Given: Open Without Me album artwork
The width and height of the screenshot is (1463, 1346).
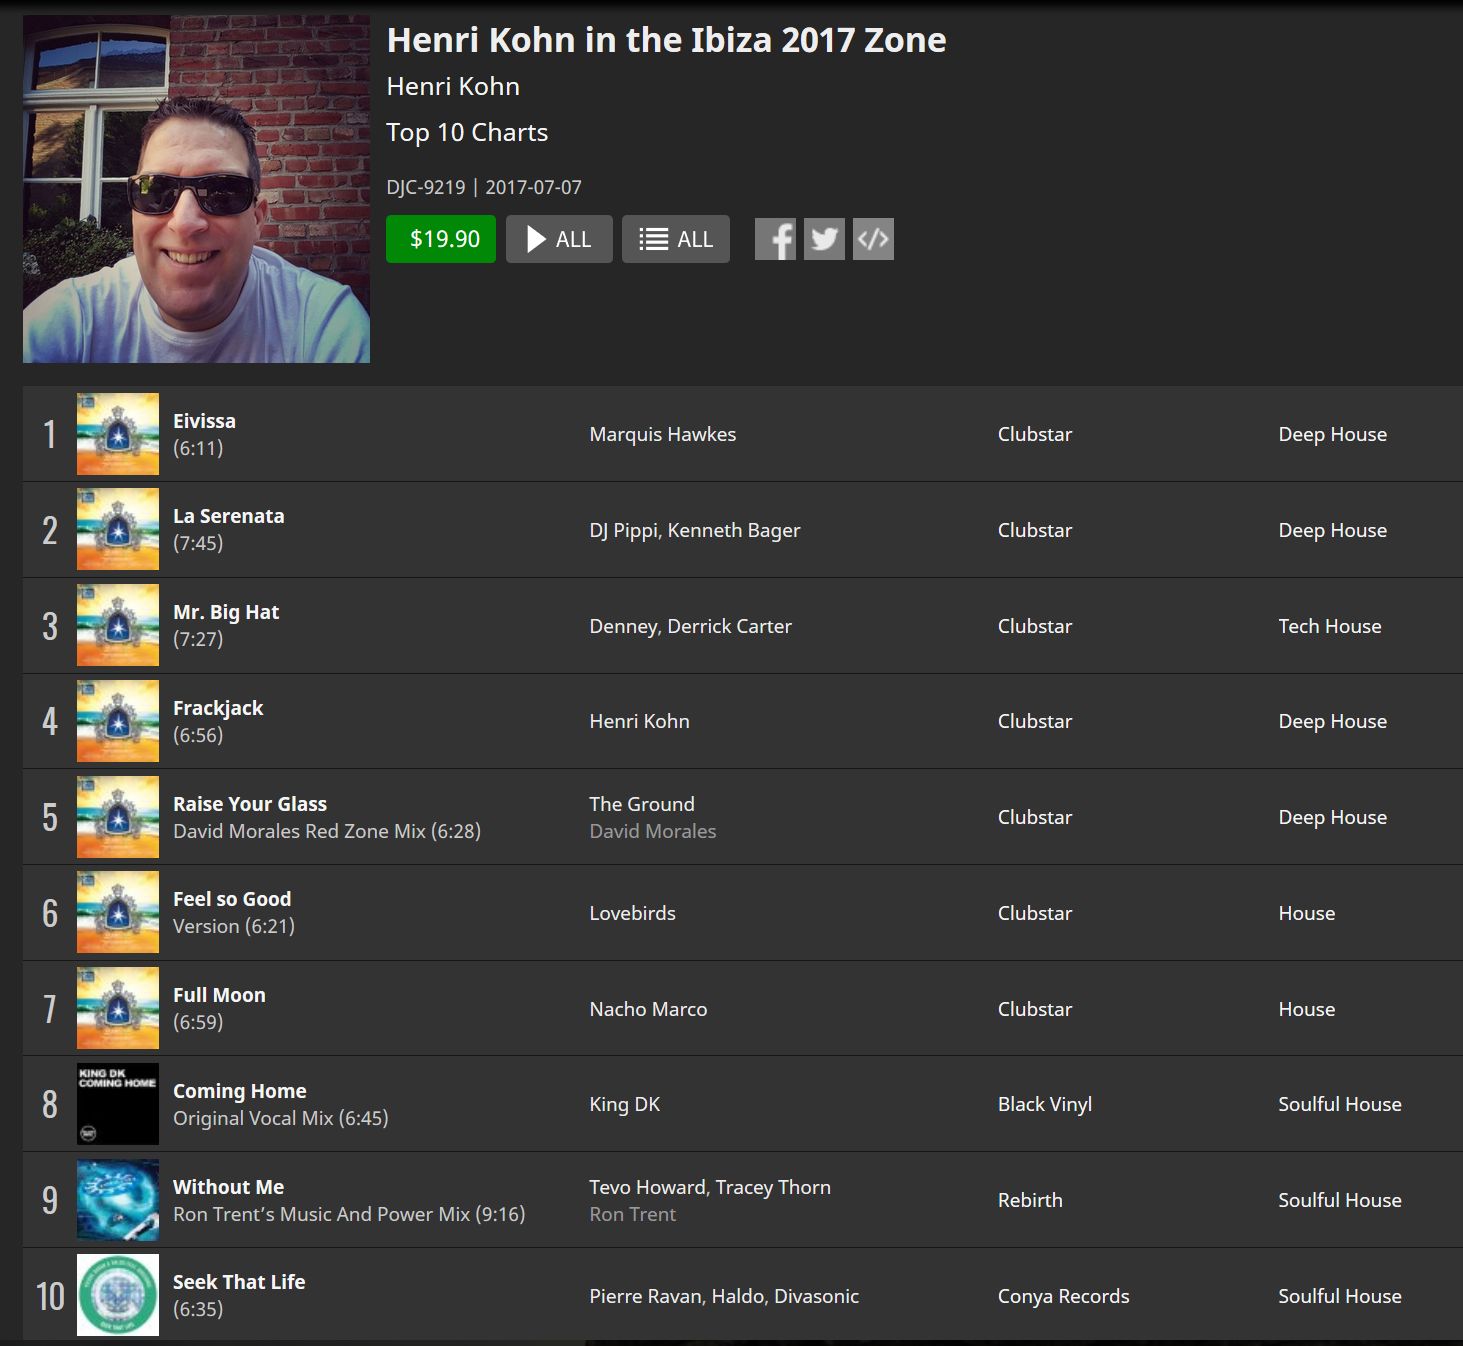Looking at the screenshot, I should 118,1200.
